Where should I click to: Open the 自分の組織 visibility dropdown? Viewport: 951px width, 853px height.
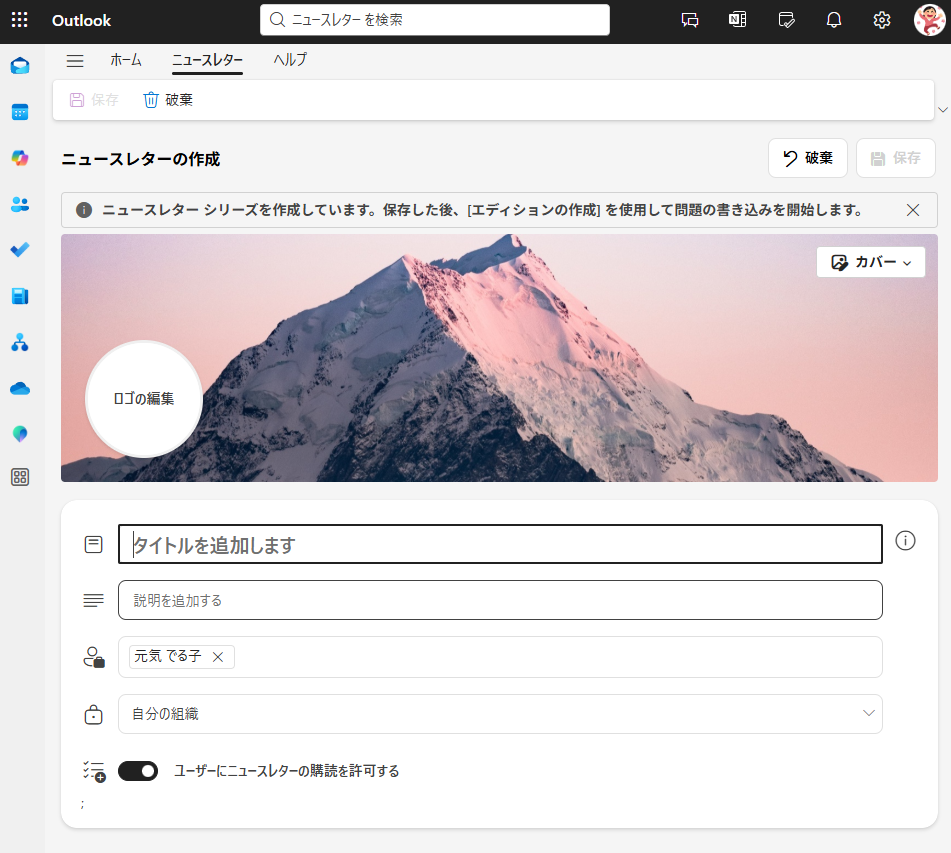(500, 714)
